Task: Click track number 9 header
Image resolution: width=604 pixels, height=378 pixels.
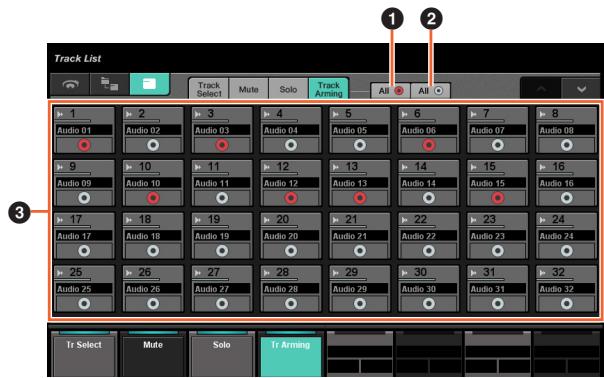Action: click(72, 166)
